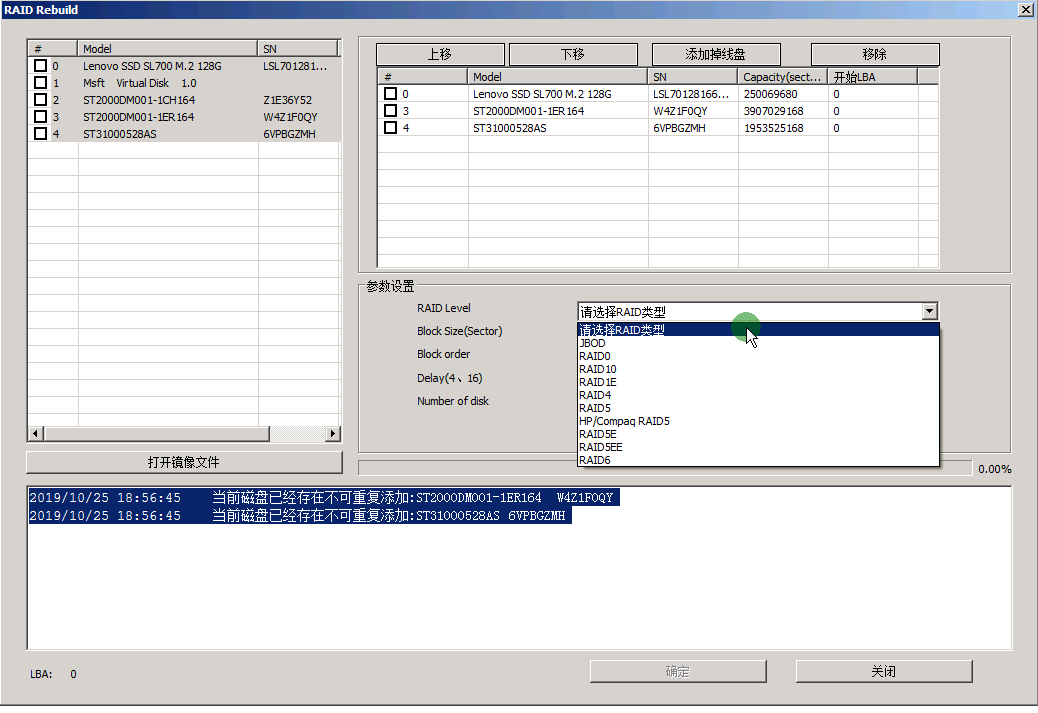Open image file with 打开镜像文件 button
1038x713 pixels.
pos(183,462)
